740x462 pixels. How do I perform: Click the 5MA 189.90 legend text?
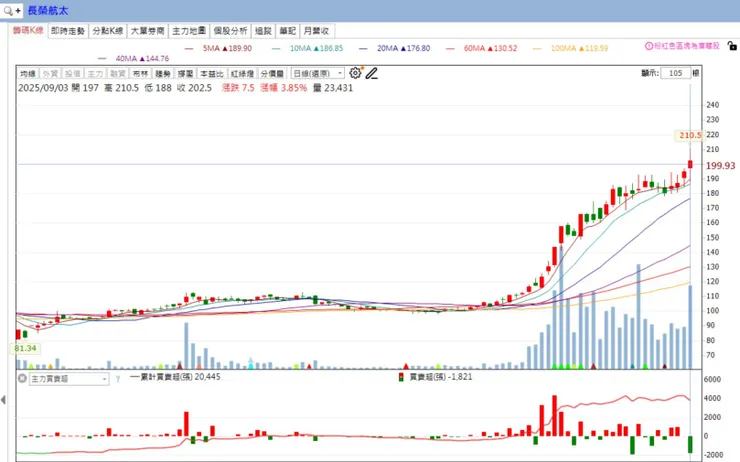coord(227,48)
